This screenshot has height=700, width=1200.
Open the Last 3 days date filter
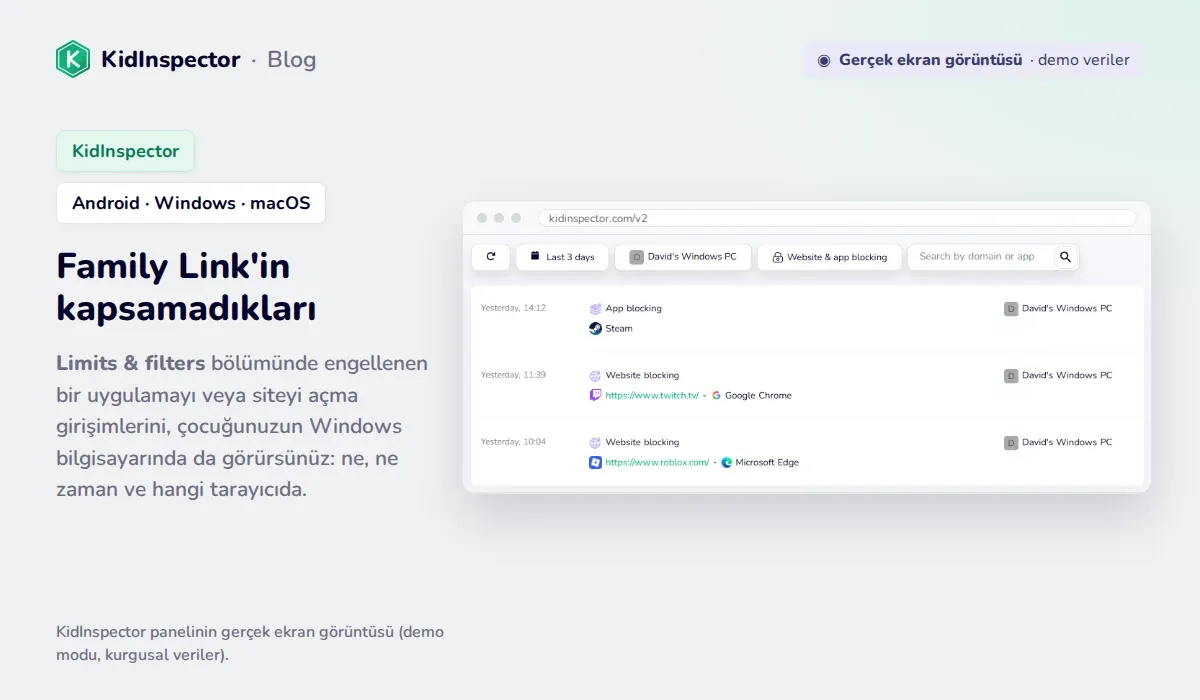tap(562, 257)
